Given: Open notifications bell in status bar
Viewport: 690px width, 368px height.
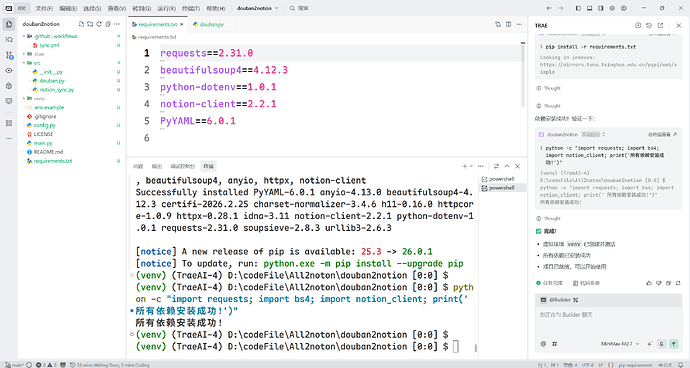Looking at the screenshot, I should pyautogui.click(x=681, y=365).
